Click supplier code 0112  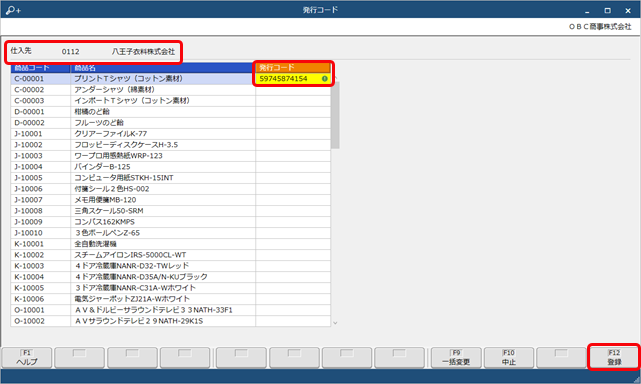[x=71, y=52]
